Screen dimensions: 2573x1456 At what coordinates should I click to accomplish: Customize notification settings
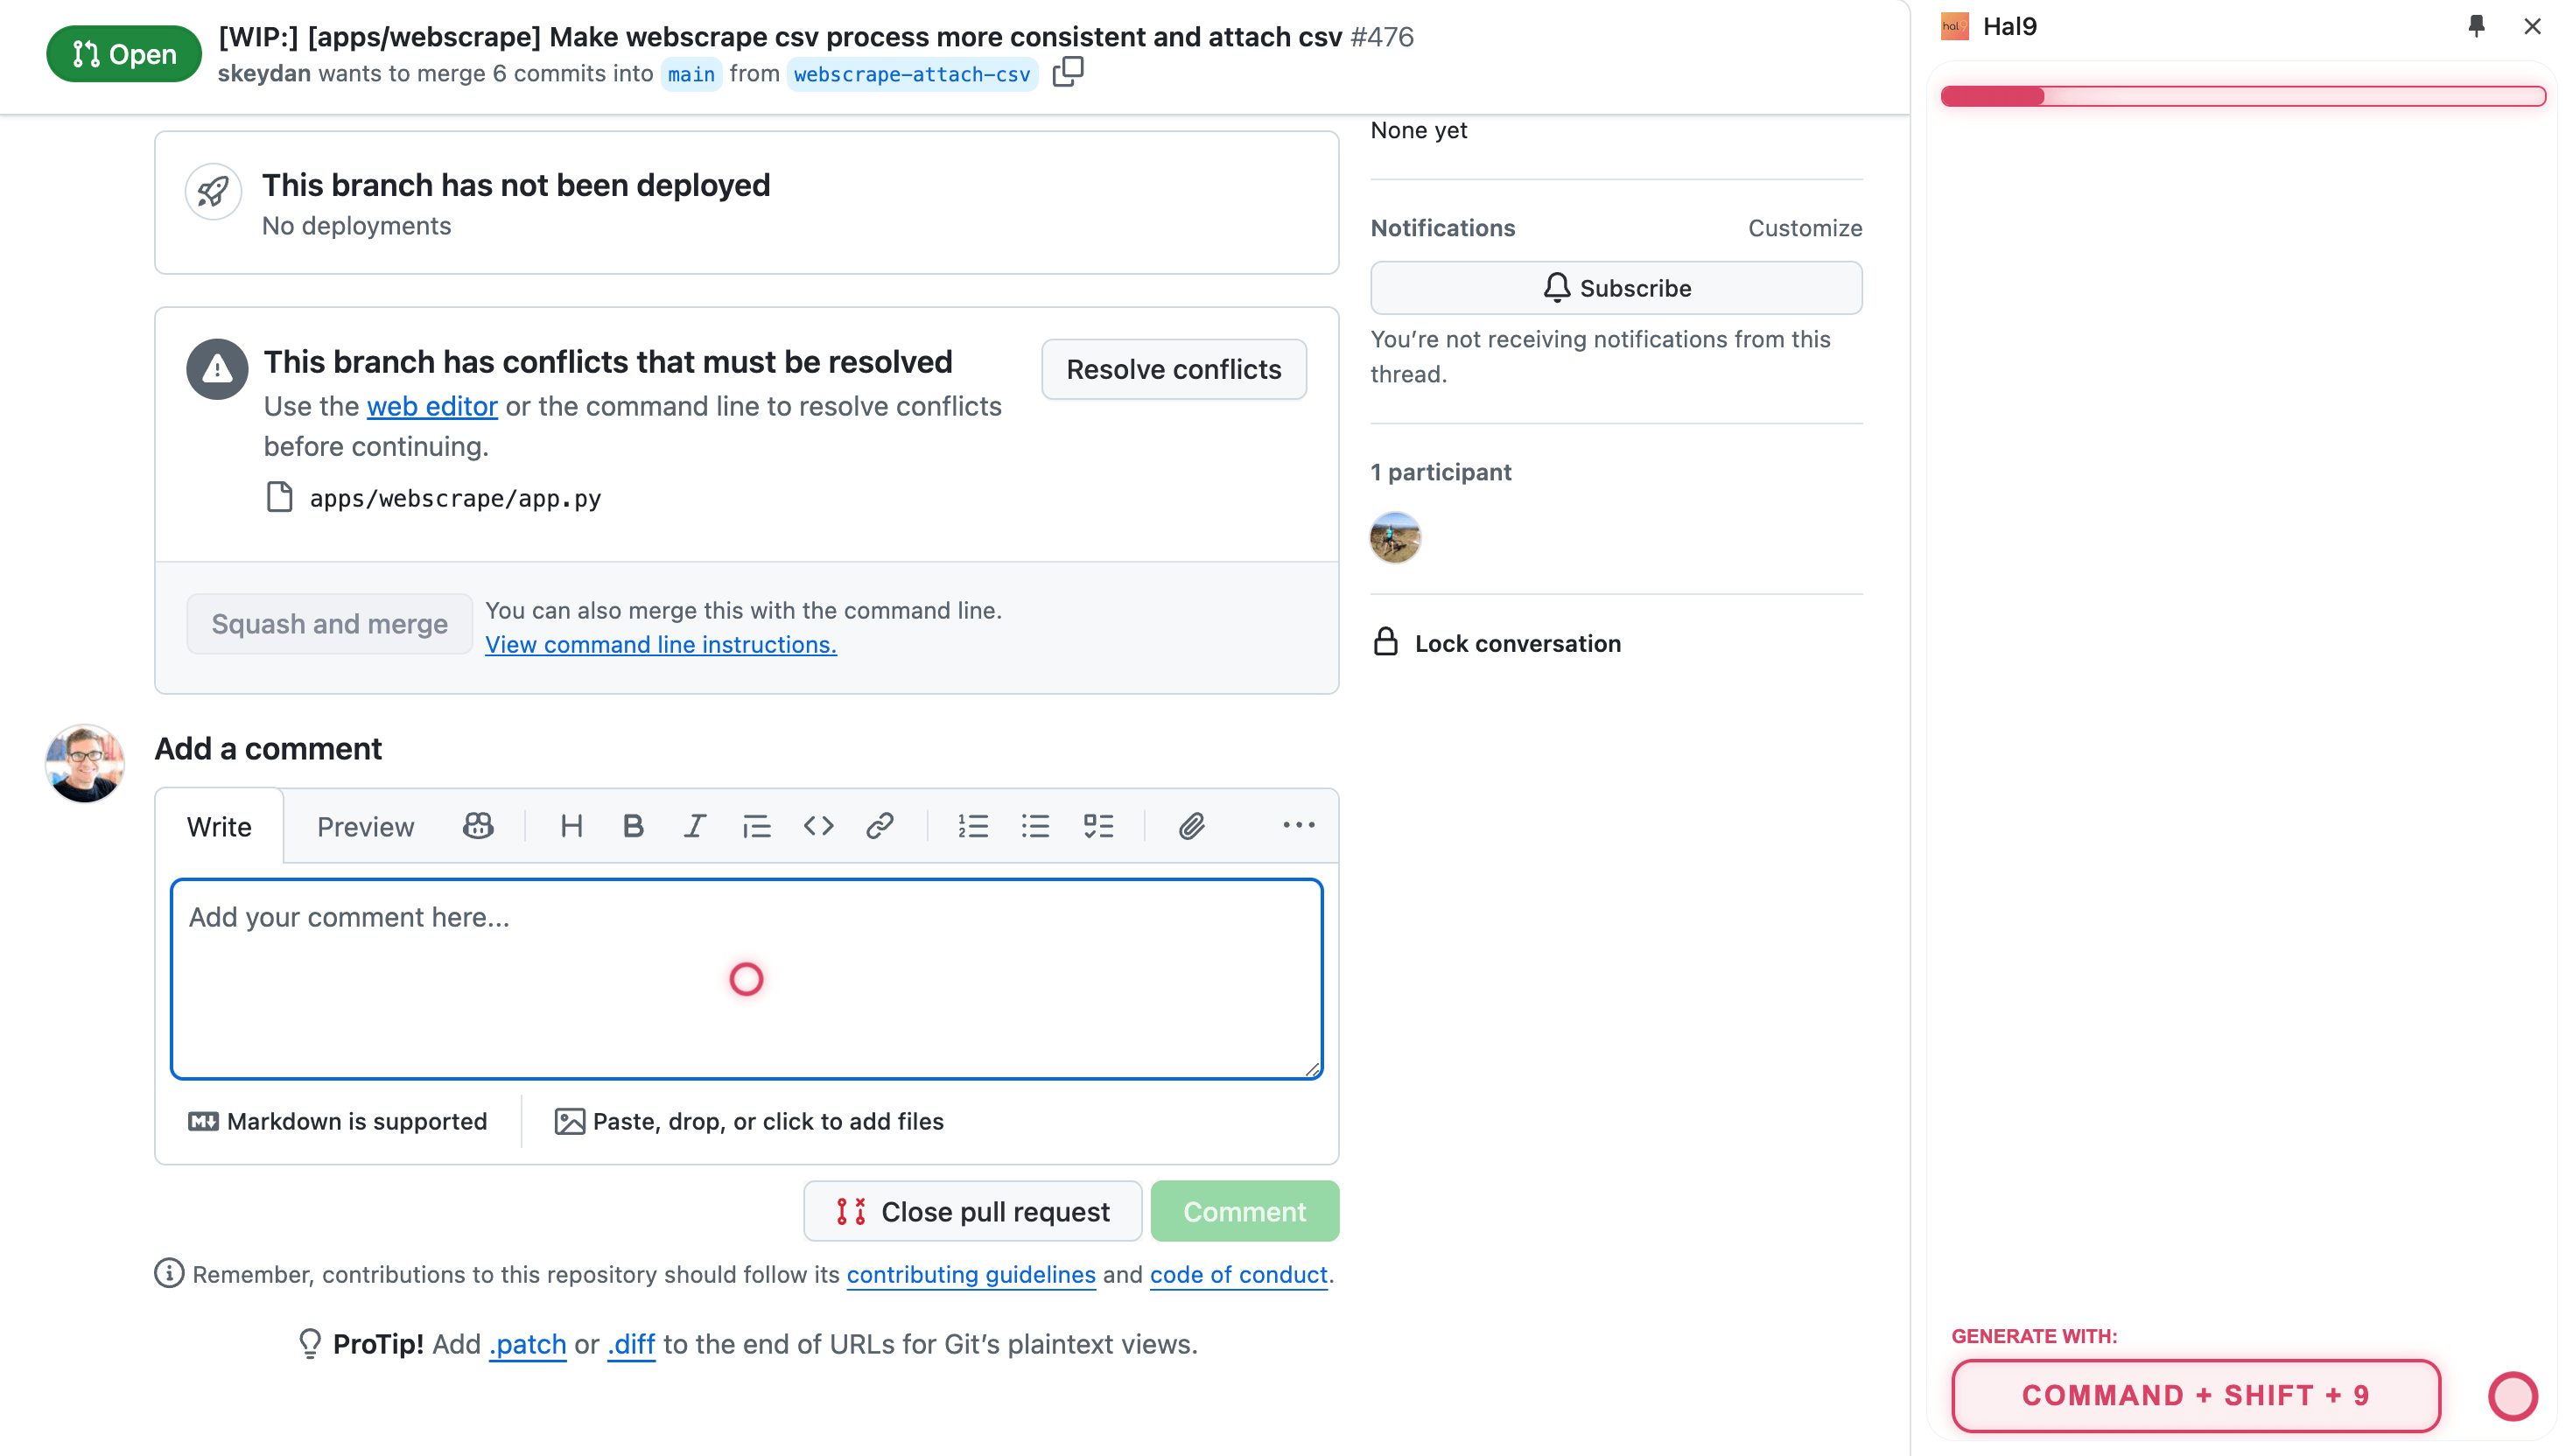(x=1804, y=228)
